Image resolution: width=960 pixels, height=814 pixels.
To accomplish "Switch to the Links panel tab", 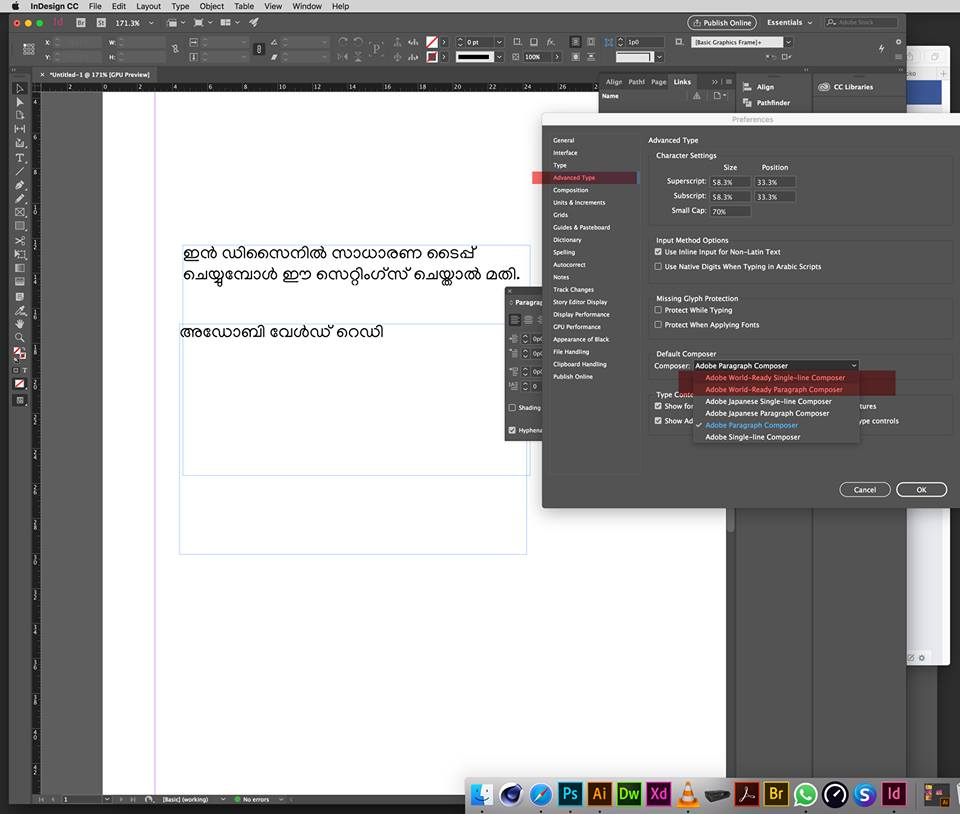I will click(682, 82).
